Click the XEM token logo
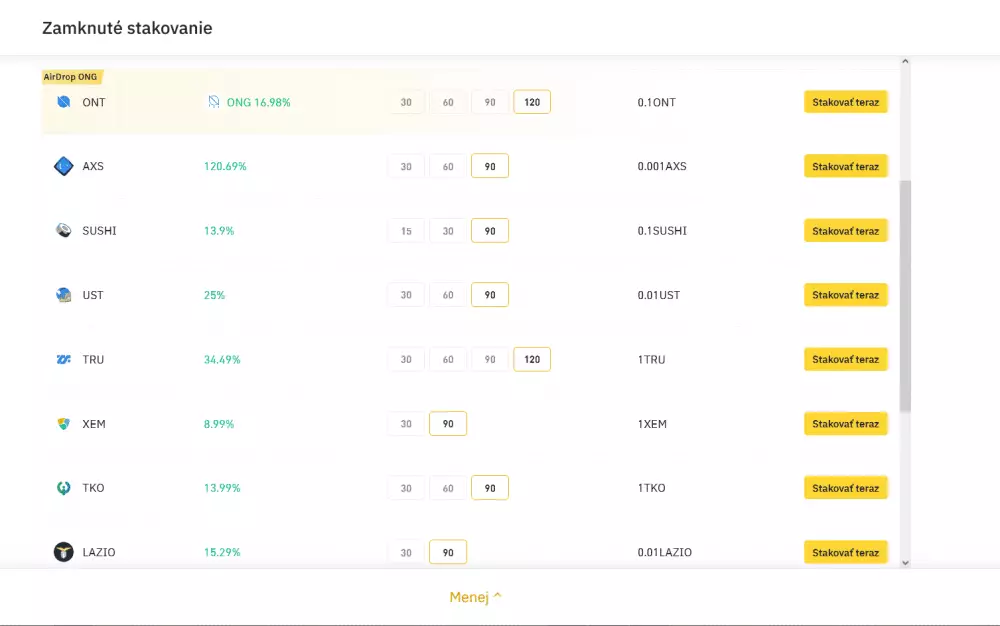The width and height of the screenshot is (1000, 626). [x=63, y=423]
